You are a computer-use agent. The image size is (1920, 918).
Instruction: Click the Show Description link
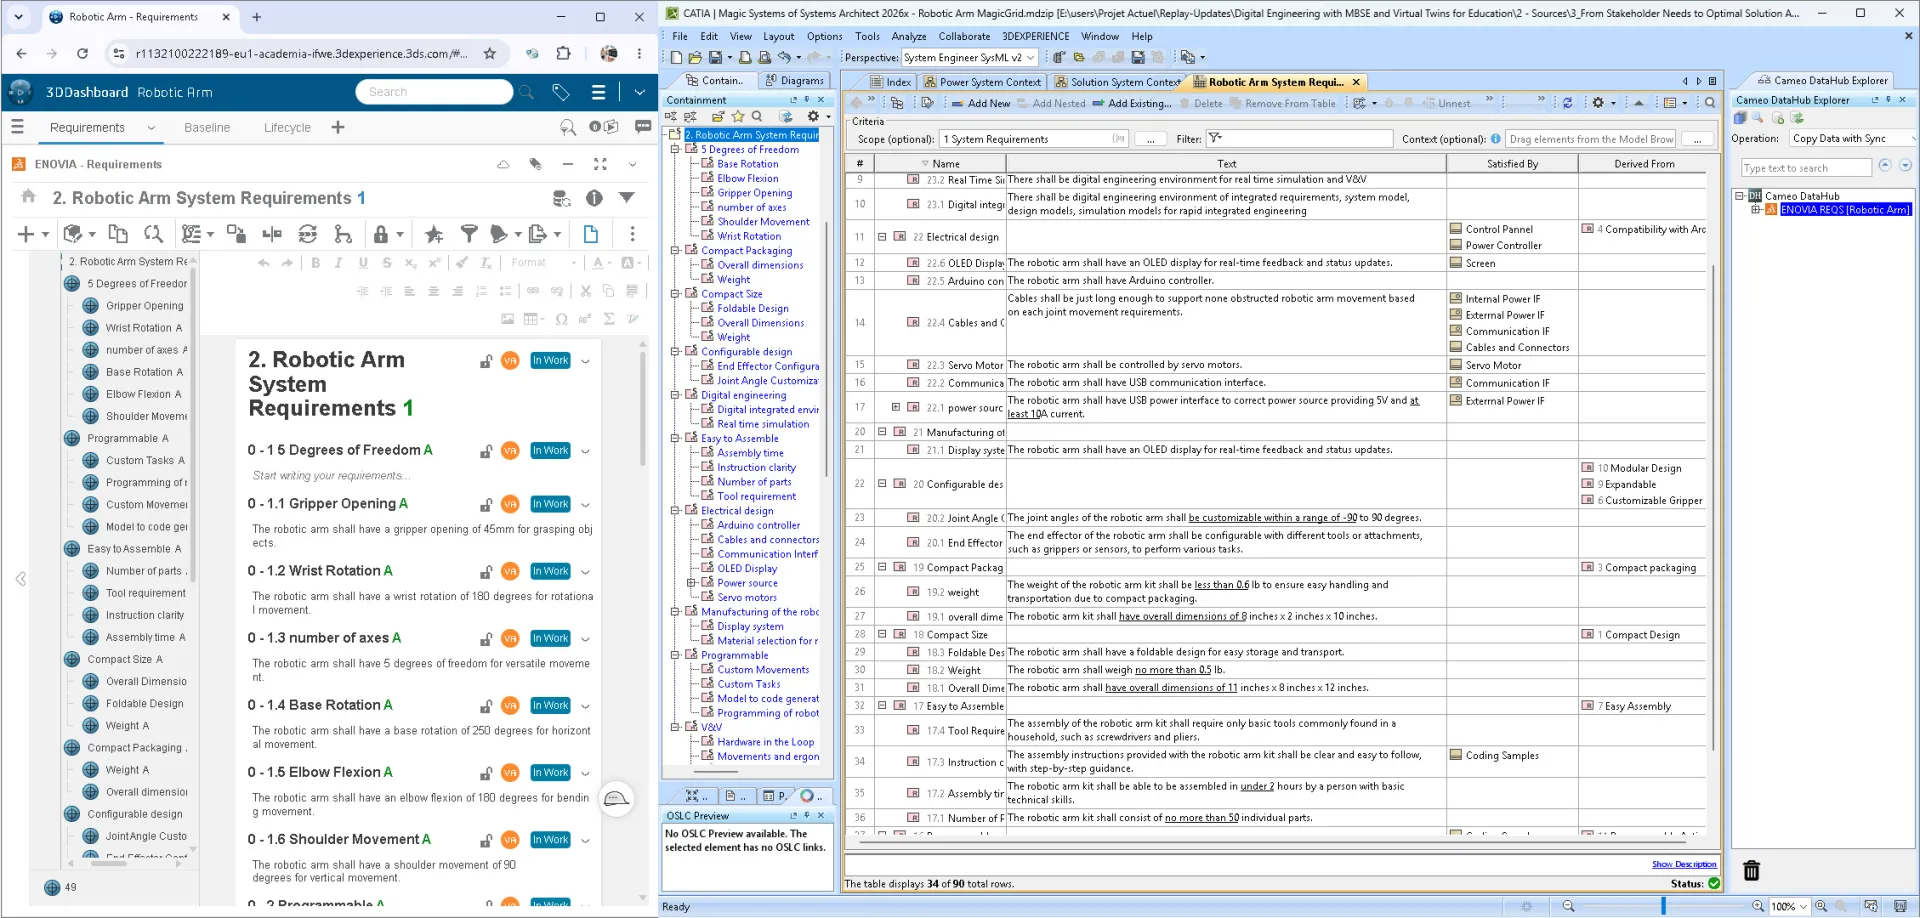[1684, 864]
